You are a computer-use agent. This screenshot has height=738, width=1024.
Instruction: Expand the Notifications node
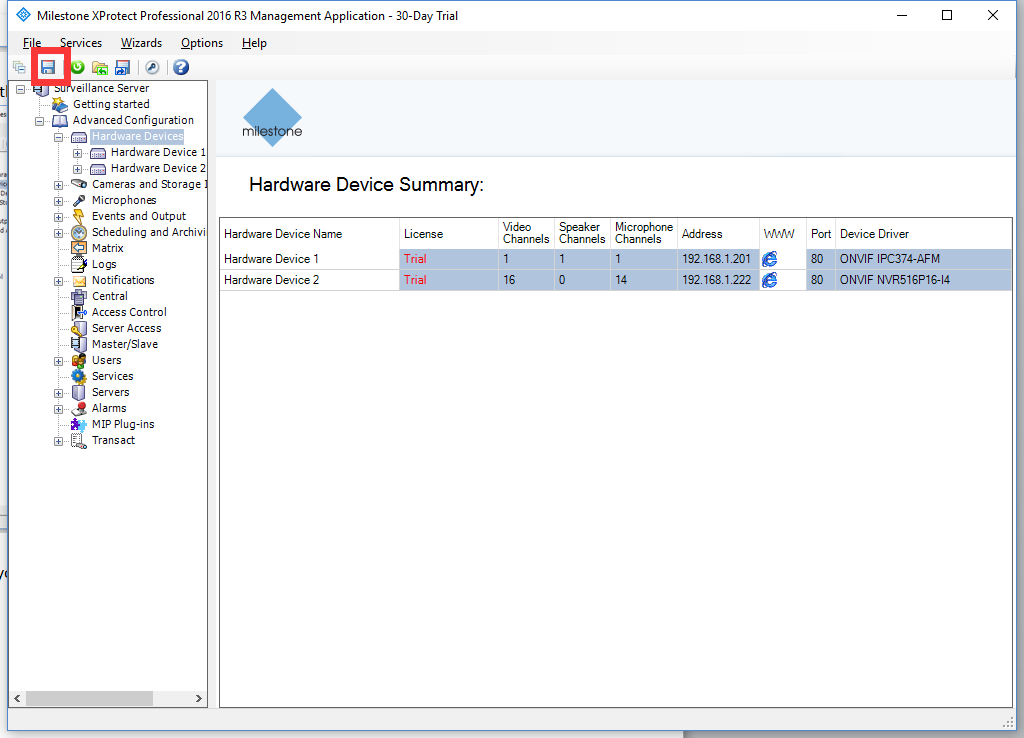59,281
